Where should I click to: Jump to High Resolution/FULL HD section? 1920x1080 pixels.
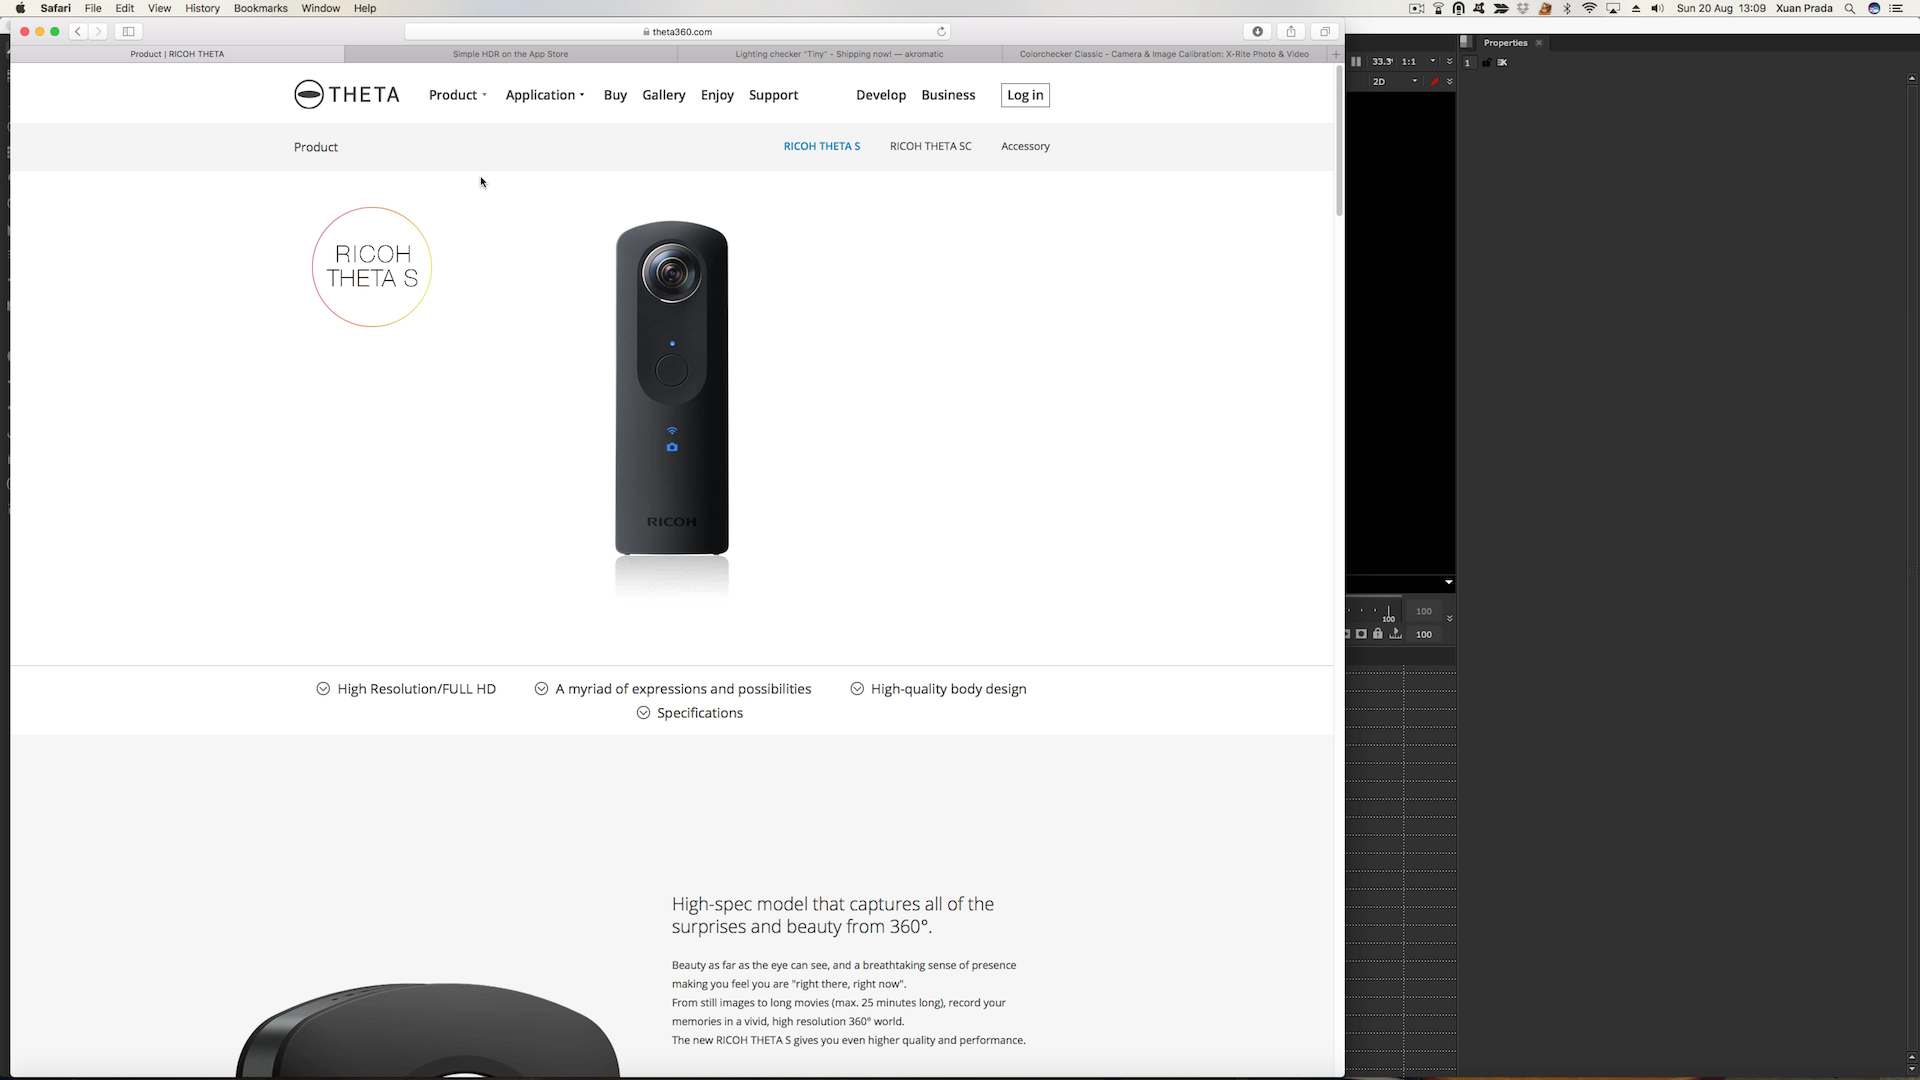[x=406, y=689]
